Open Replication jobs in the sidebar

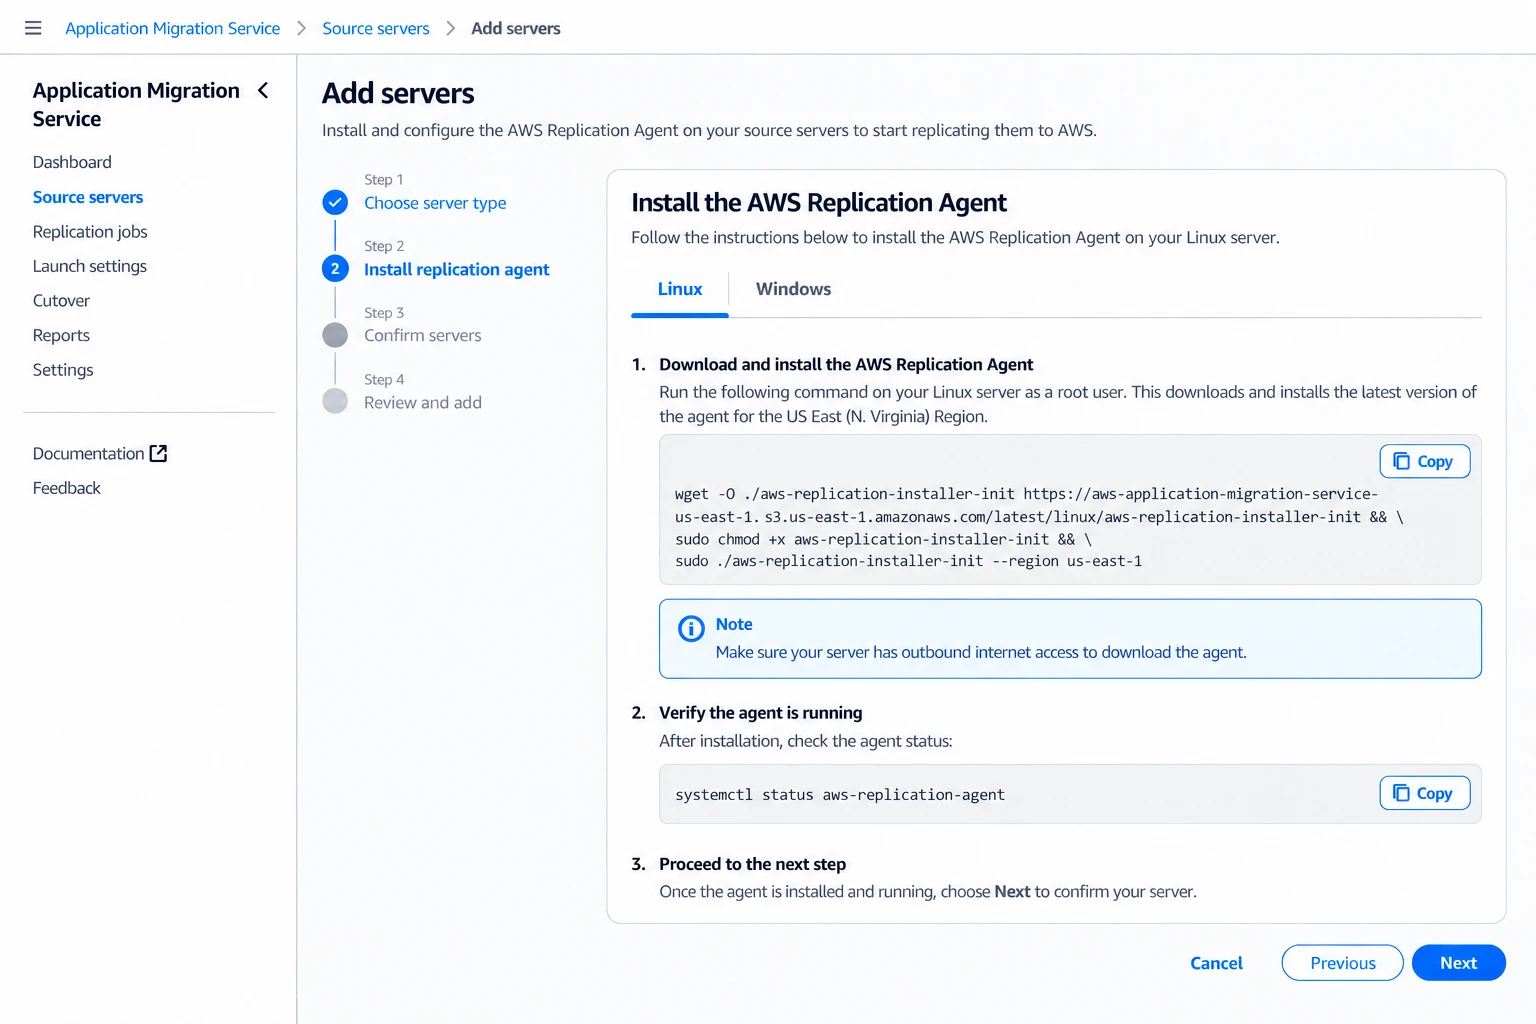[x=90, y=232]
